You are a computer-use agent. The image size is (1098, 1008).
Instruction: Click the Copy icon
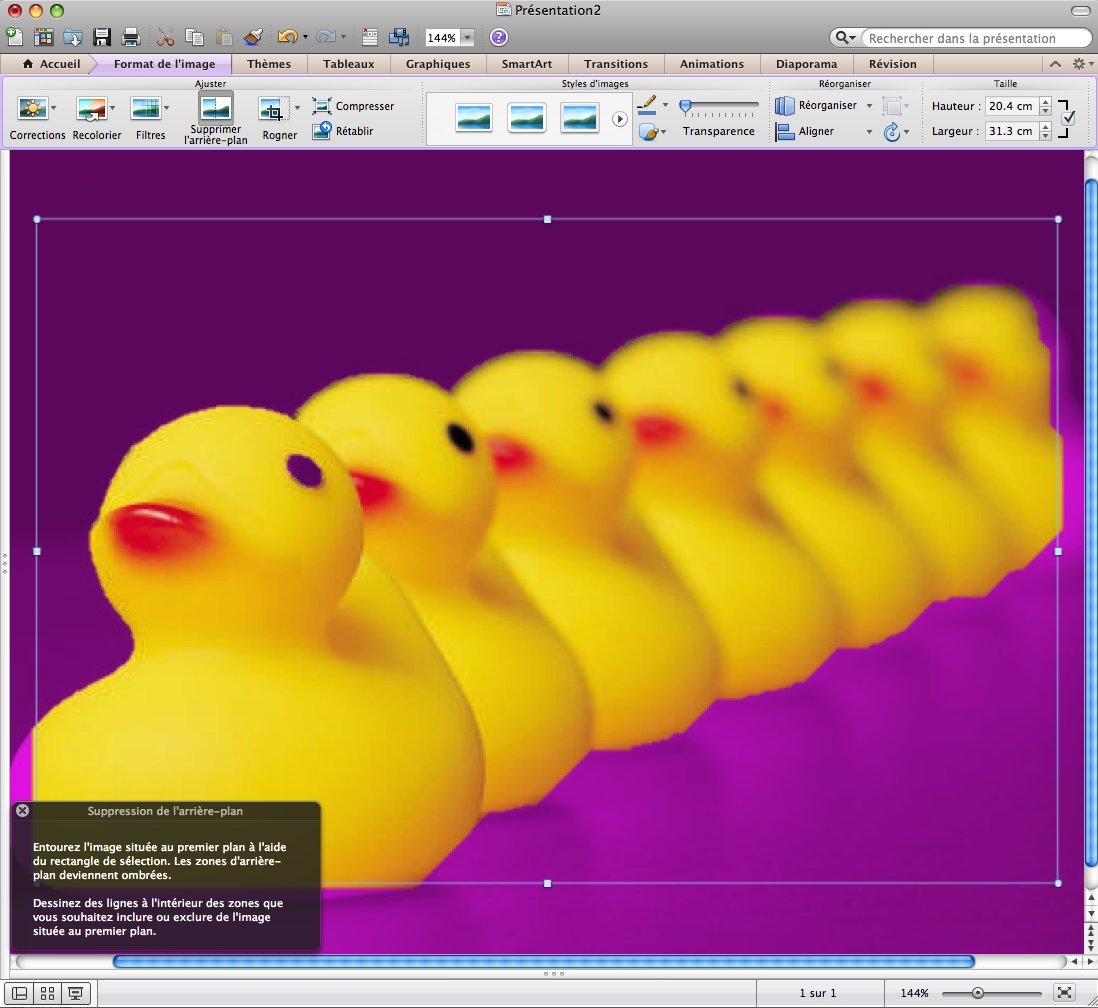194,36
